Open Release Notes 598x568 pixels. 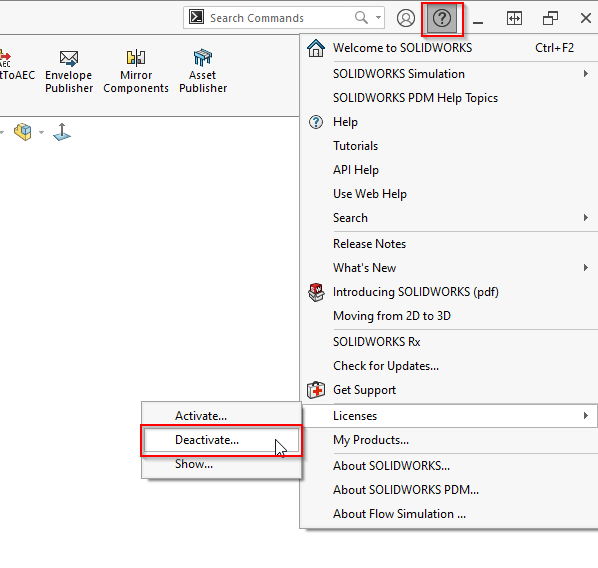(448, 244)
